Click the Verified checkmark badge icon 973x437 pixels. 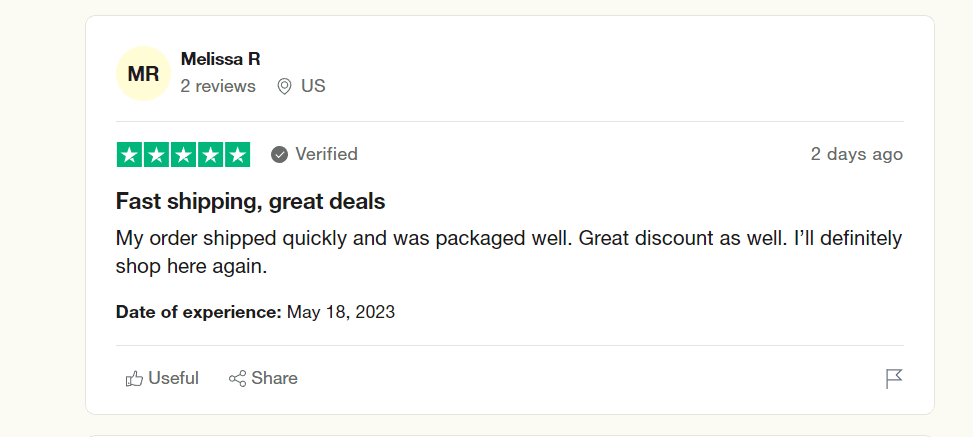[x=280, y=154]
